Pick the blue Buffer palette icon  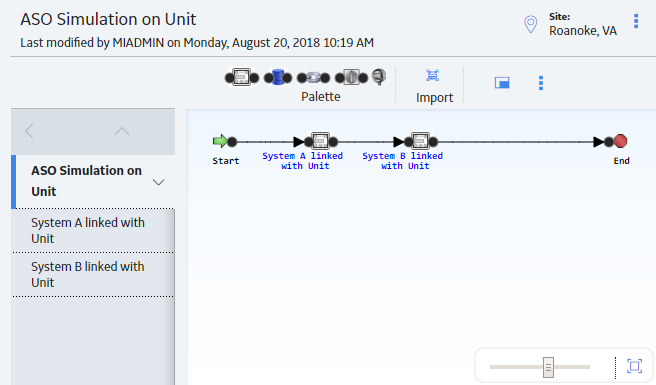[x=278, y=77]
